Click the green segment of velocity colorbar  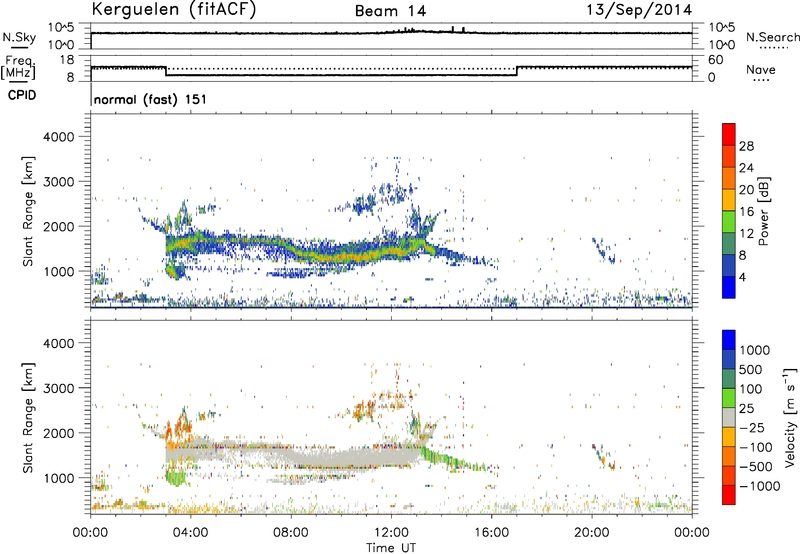coord(729,398)
